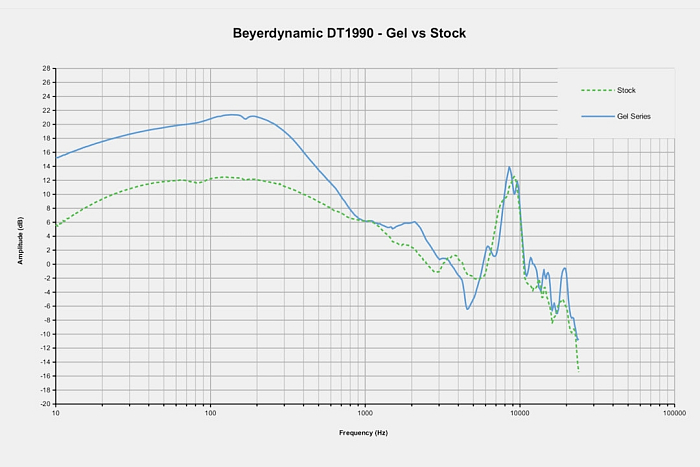Image resolution: width=700 pixels, height=467 pixels.
Task: Click the blue curve's highest treble peak
Action: (509, 167)
